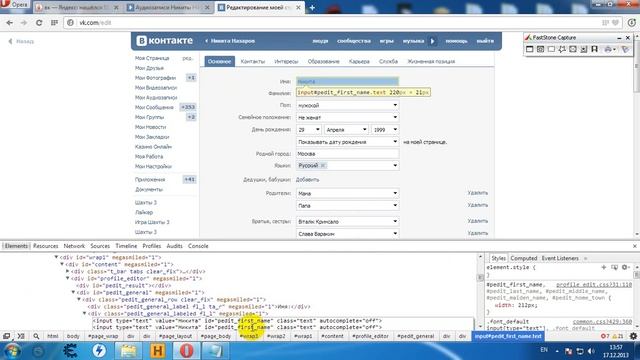
Task: Click выйти logout link in VK header
Action: coord(485,41)
